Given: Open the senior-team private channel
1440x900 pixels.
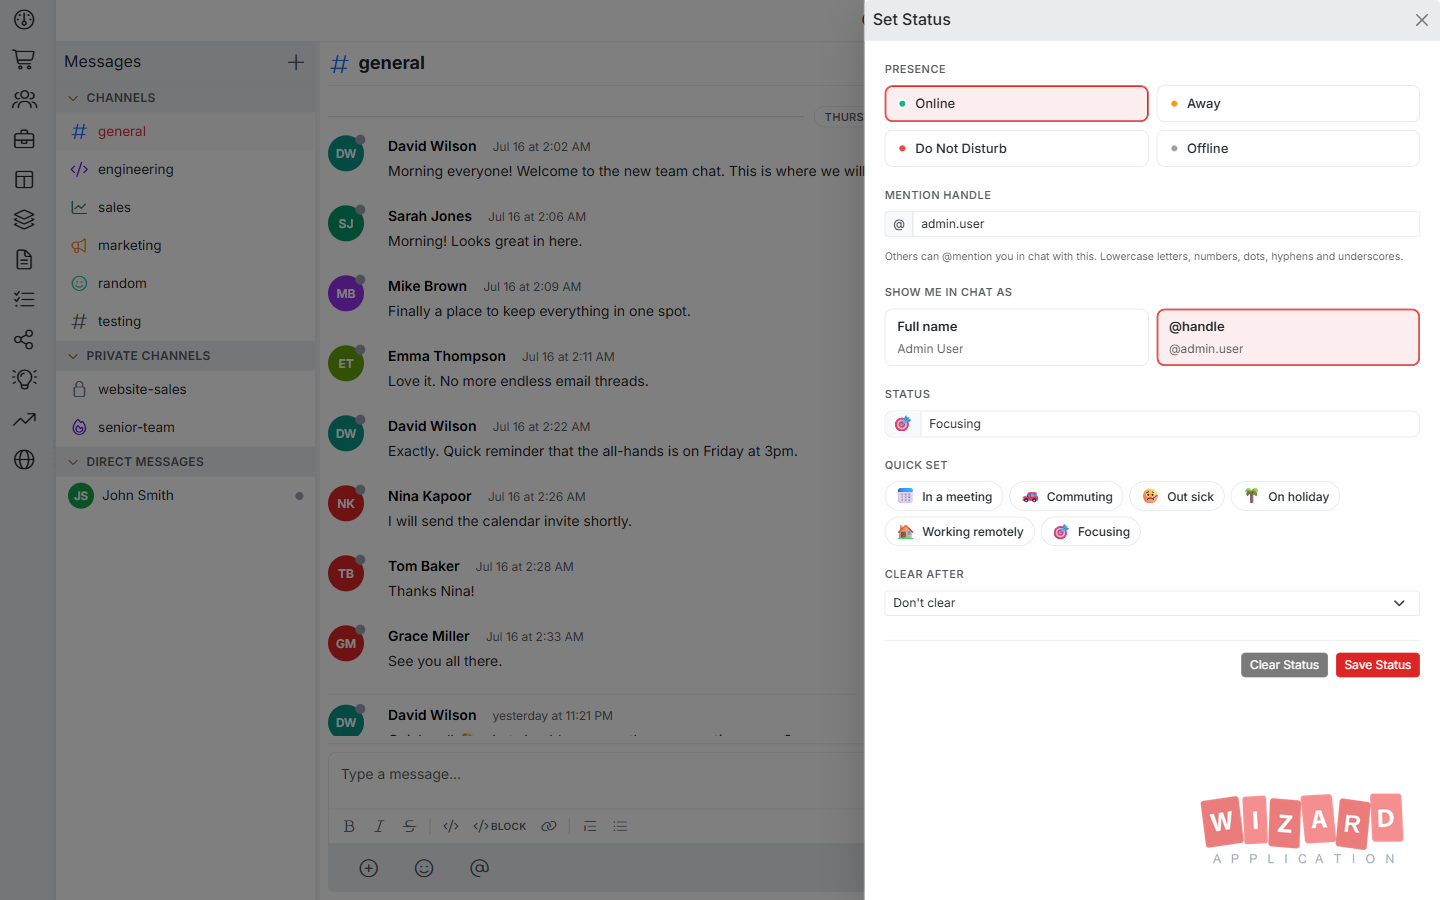Looking at the screenshot, I should point(186,427).
